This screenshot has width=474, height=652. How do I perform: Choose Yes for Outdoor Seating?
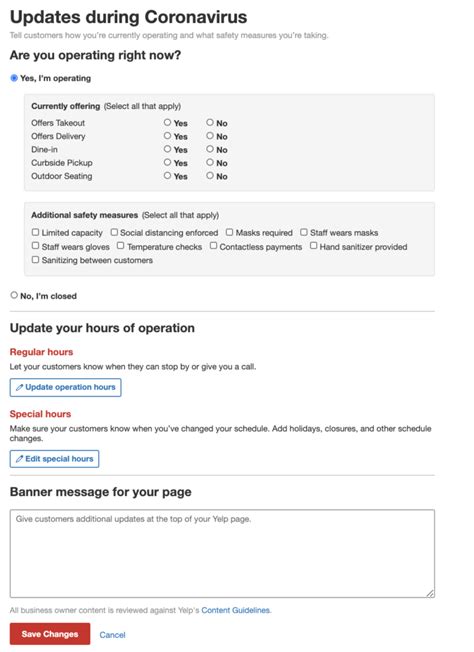point(167,175)
